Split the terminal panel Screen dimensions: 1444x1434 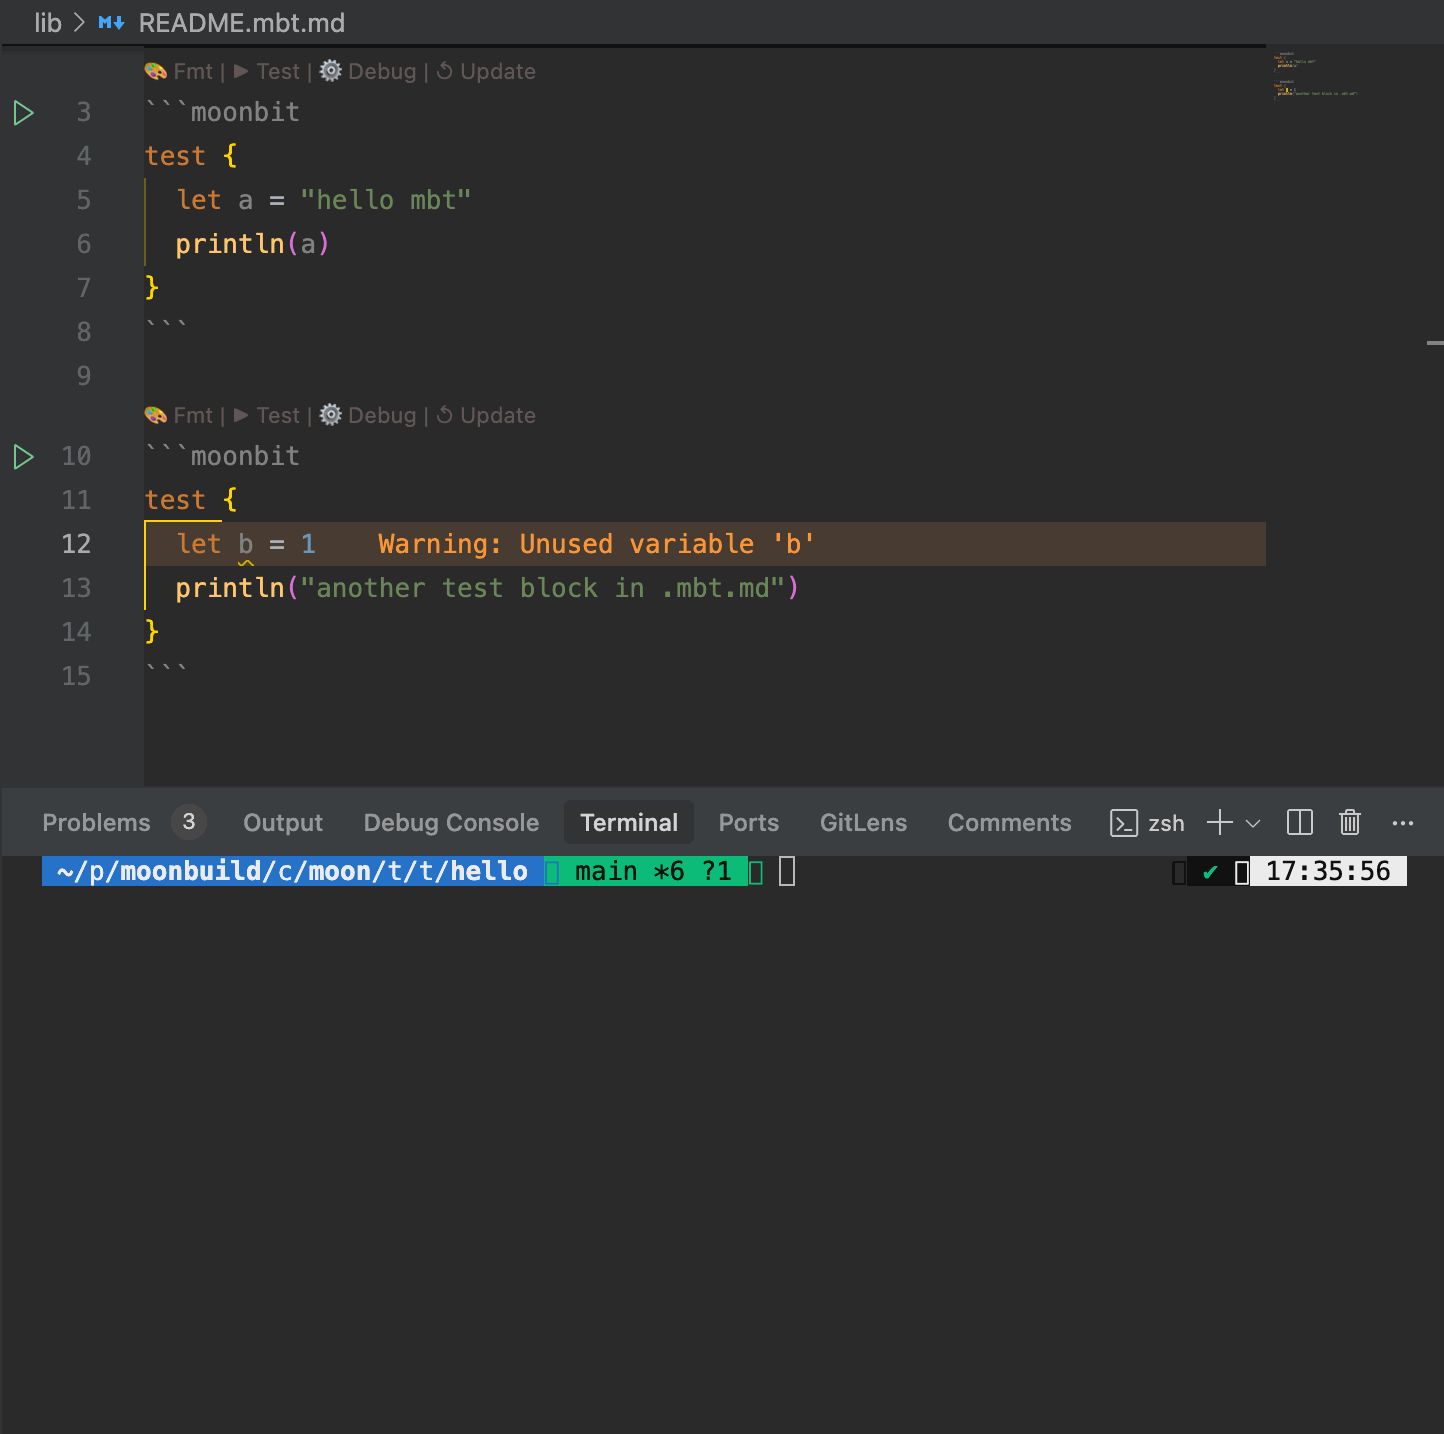pos(1299,823)
